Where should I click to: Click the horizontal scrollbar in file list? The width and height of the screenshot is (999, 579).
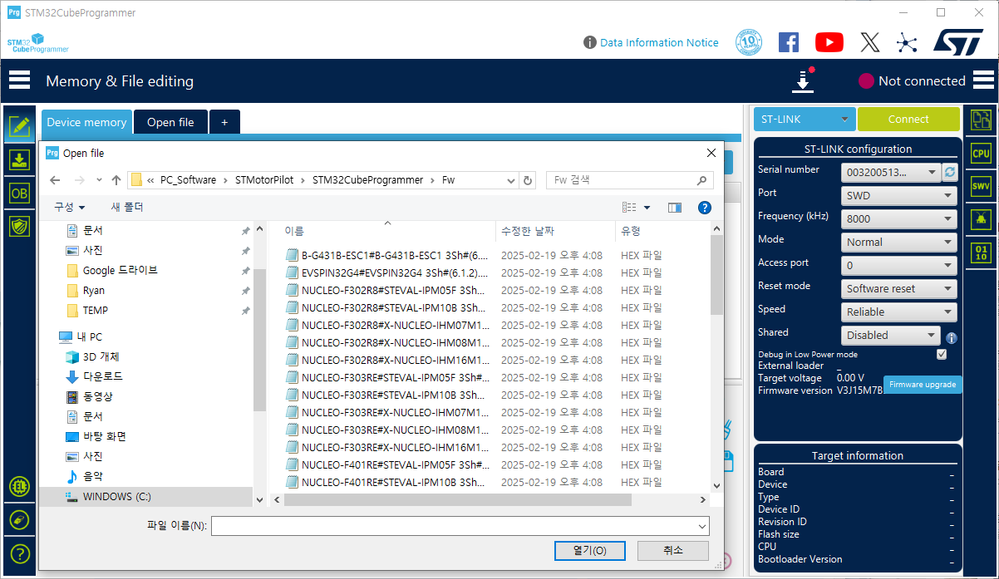[457, 500]
